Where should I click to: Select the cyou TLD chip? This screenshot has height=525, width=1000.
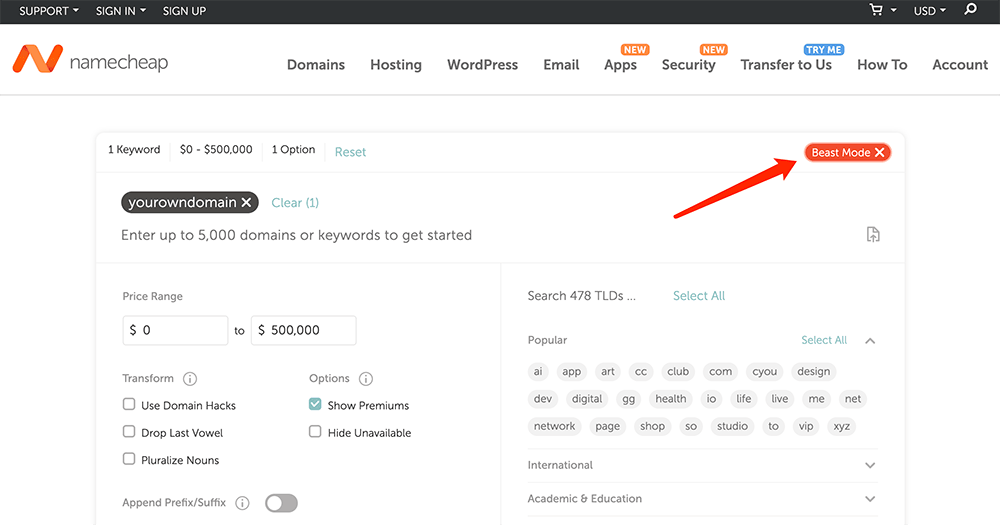765,371
